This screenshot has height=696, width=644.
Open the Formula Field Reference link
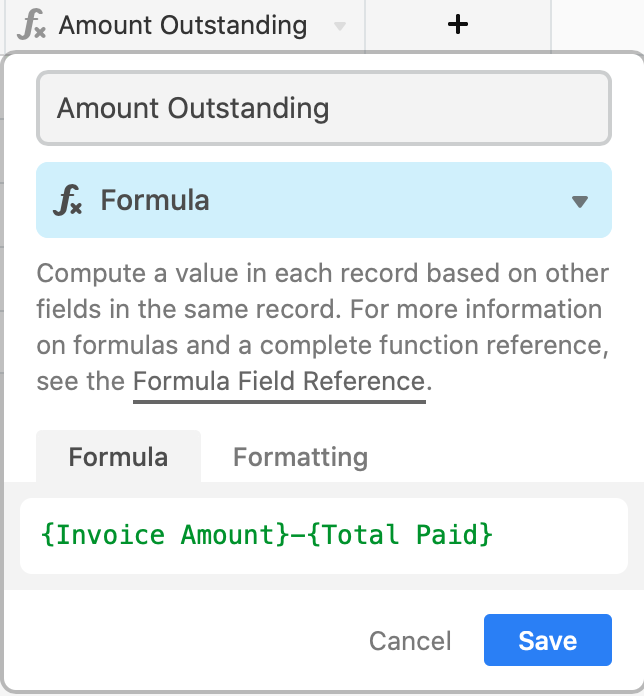coord(279,382)
